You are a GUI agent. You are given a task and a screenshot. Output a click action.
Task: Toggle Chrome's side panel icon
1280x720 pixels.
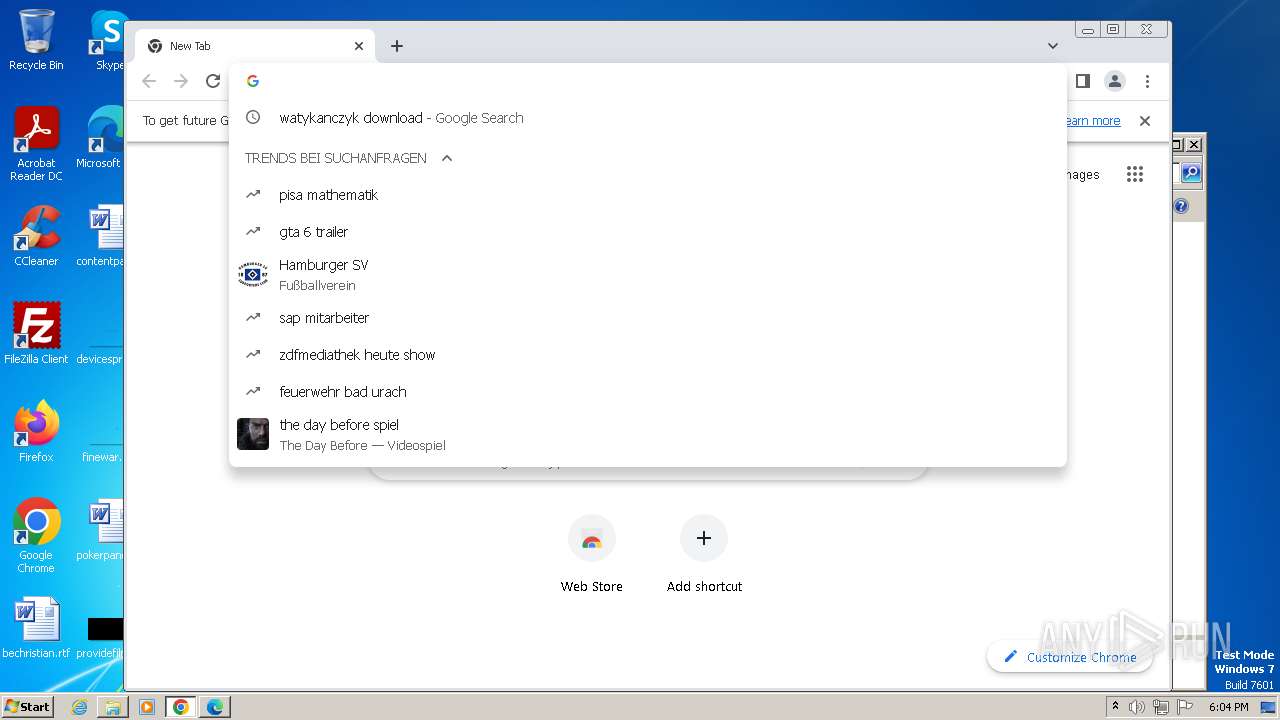[x=1082, y=81]
